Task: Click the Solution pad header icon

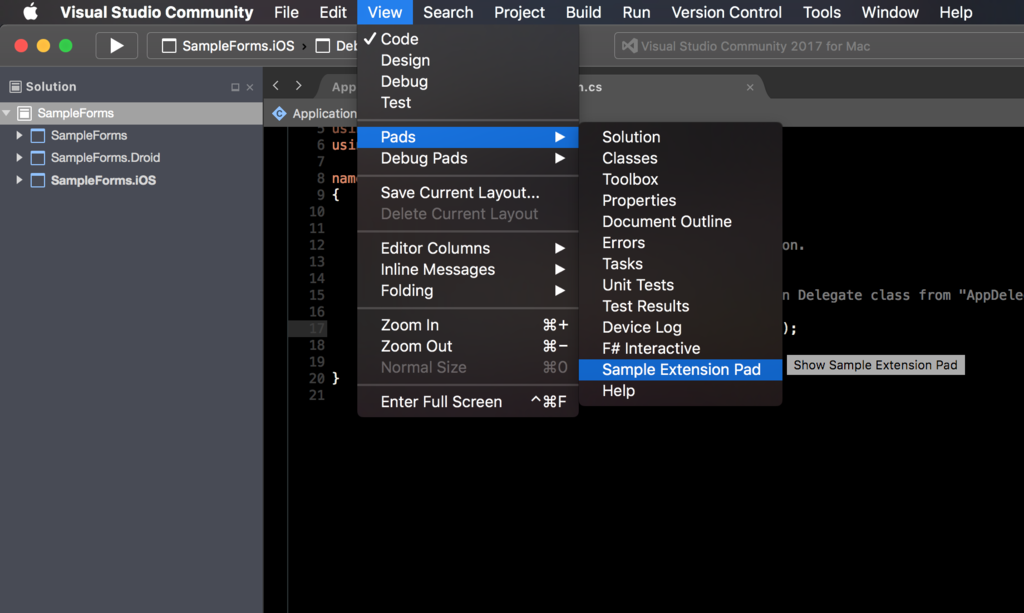Action: [x=15, y=86]
